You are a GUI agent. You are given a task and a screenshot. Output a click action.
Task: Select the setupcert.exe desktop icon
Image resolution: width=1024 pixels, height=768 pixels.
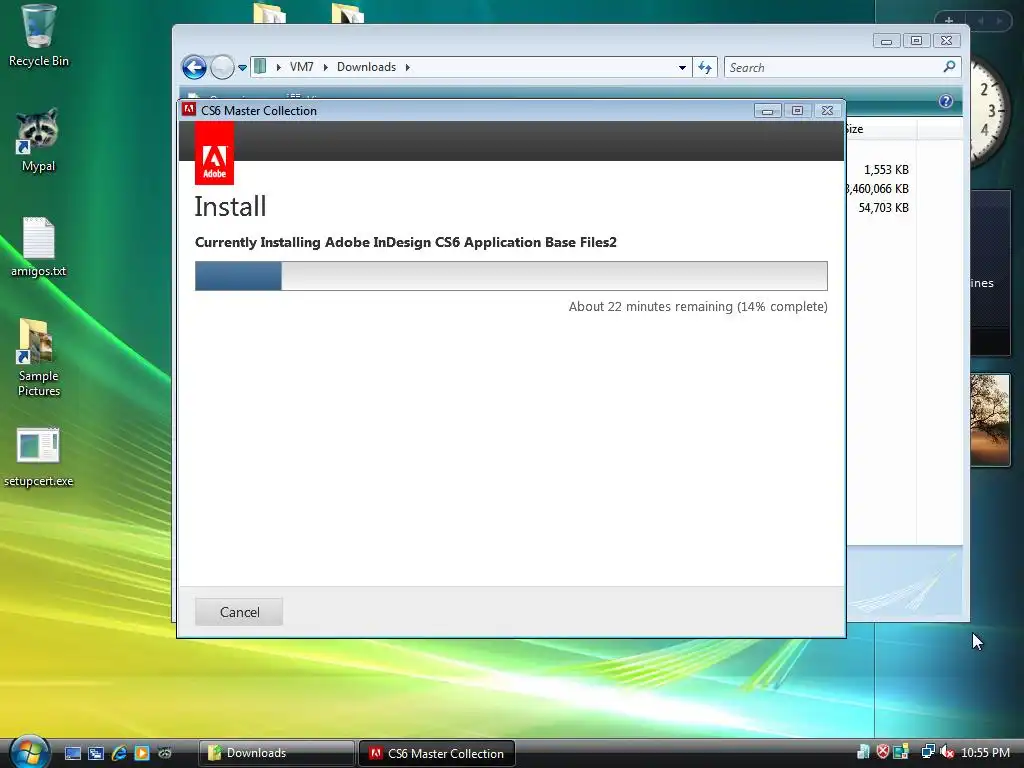pos(38,457)
